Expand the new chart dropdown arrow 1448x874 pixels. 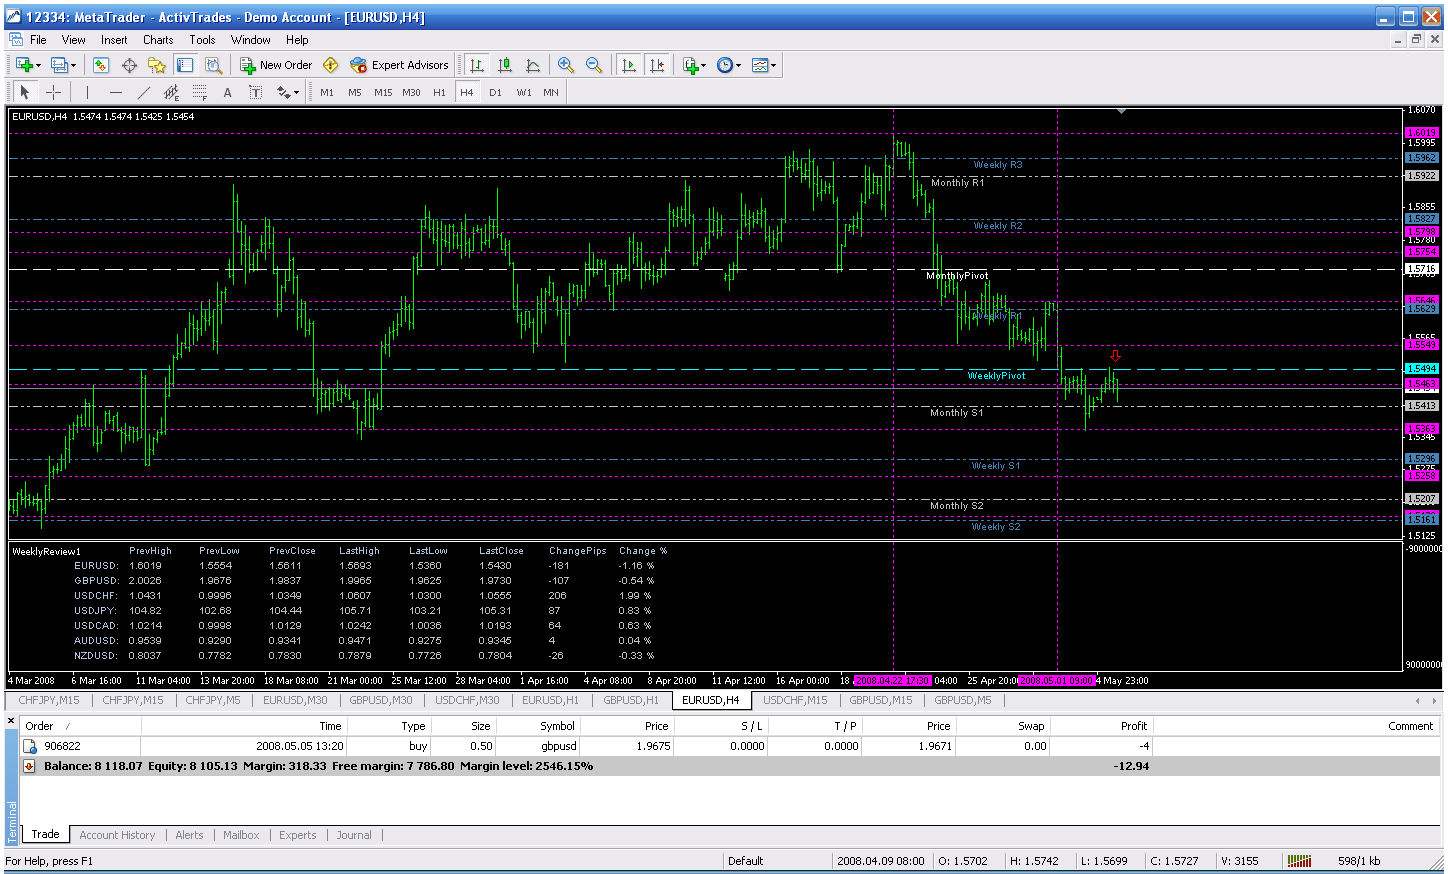pos(39,65)
